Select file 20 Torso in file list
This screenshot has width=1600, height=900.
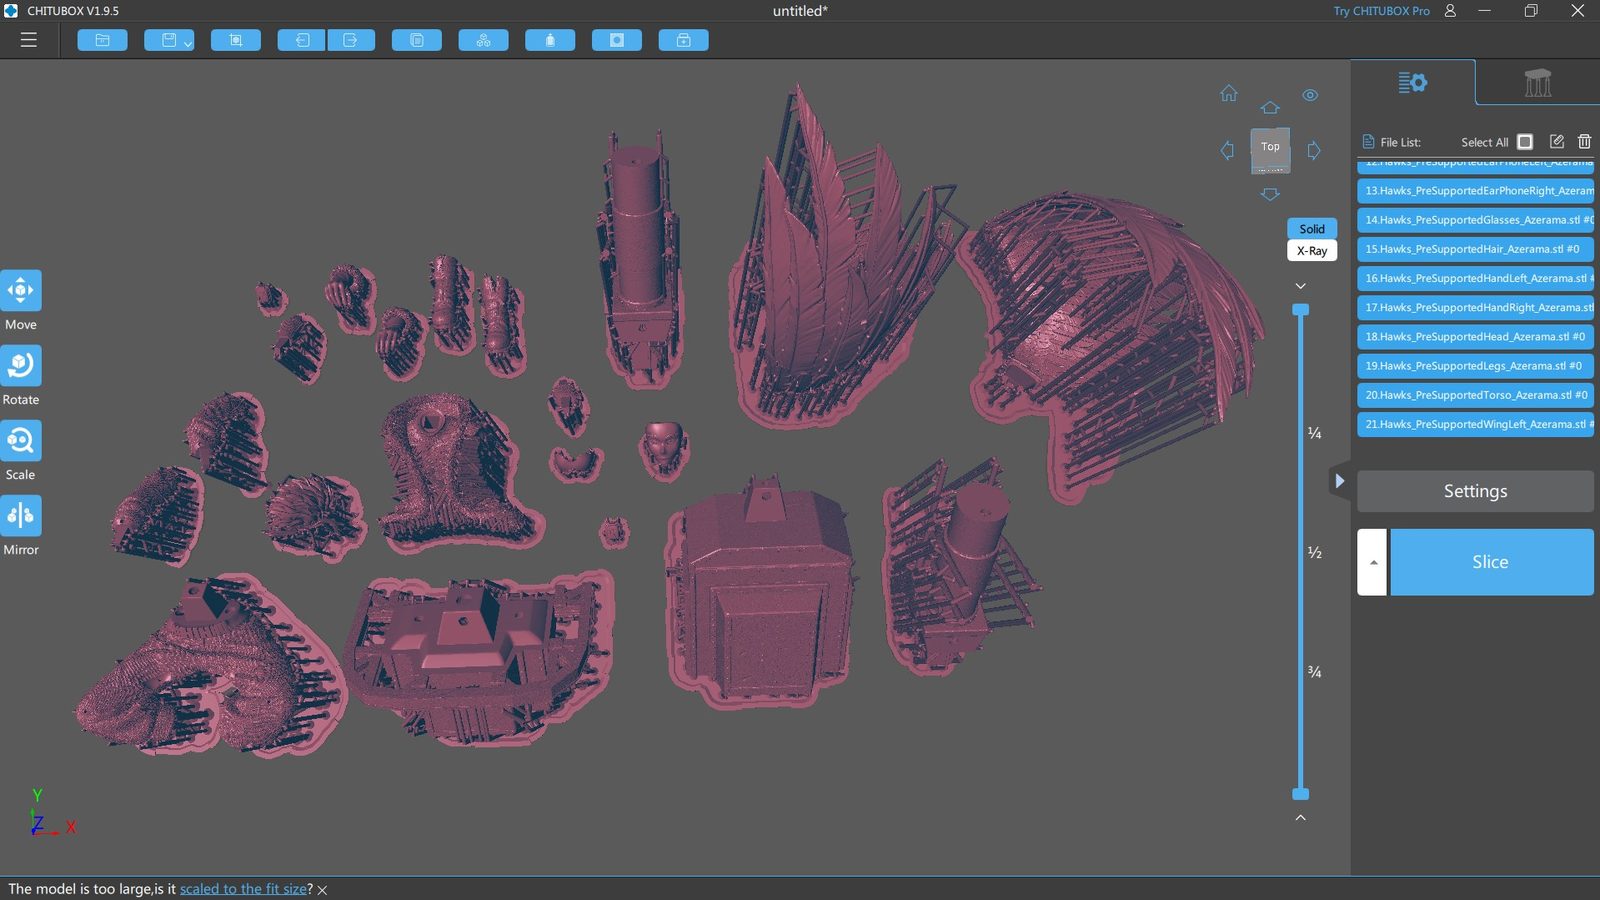[x=1475, y=395]
